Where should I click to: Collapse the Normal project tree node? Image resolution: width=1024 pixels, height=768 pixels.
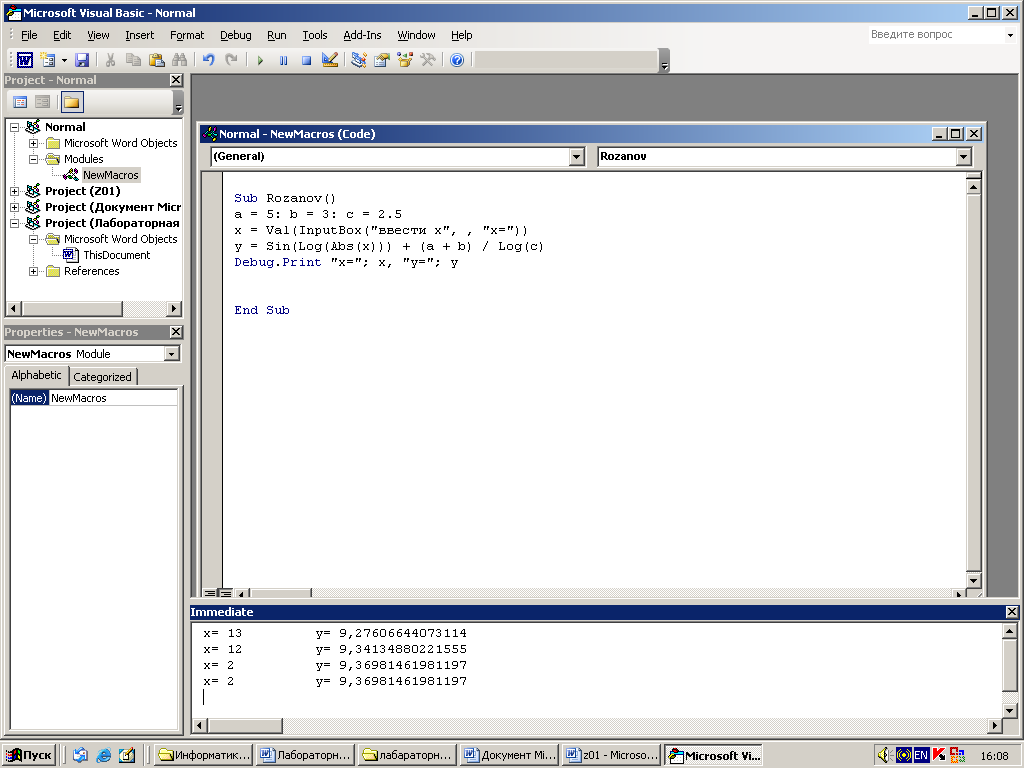click(x=14, y=127)
